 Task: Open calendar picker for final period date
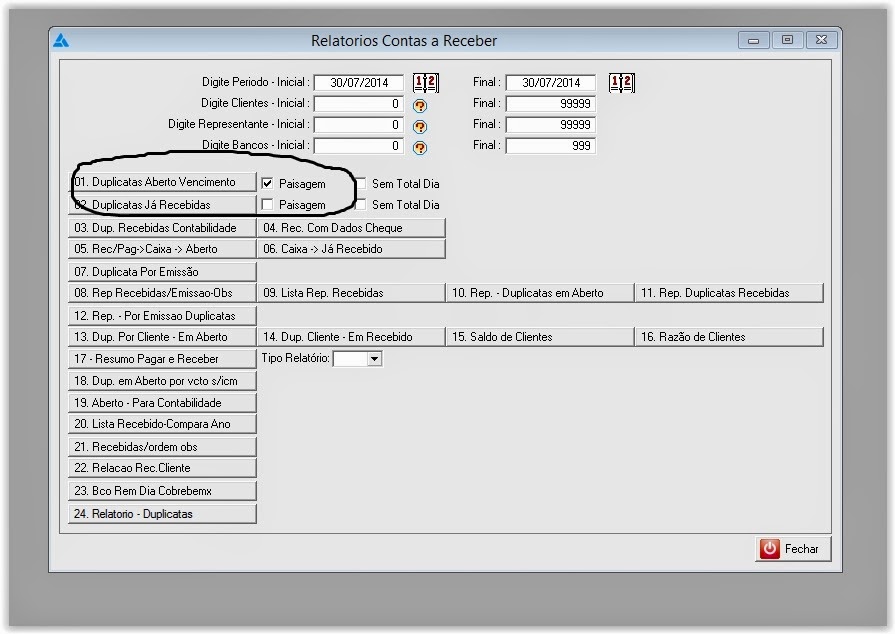pyautogui.click(x=622, y=83)
